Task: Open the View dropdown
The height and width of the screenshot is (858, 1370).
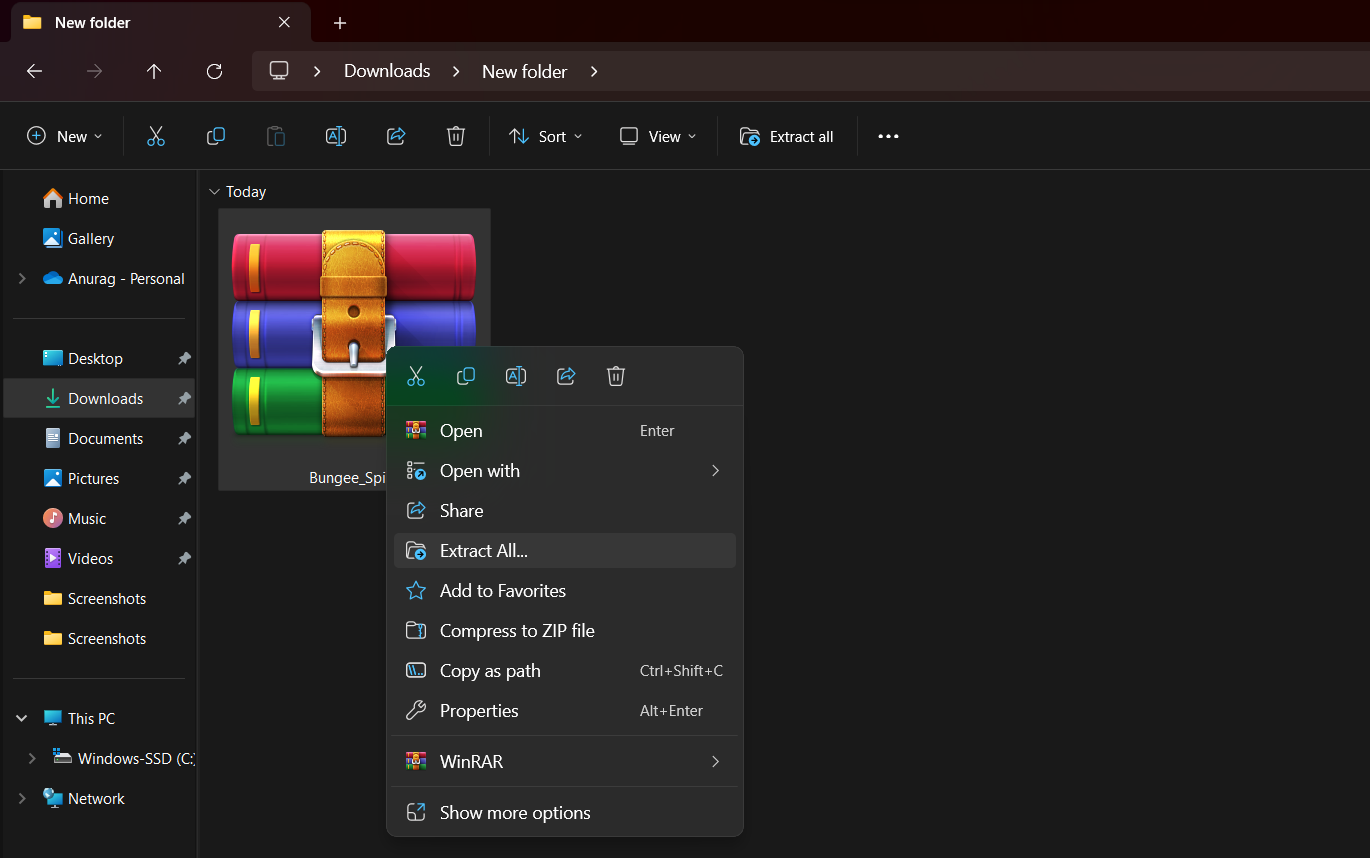Action: pos(657,136)
